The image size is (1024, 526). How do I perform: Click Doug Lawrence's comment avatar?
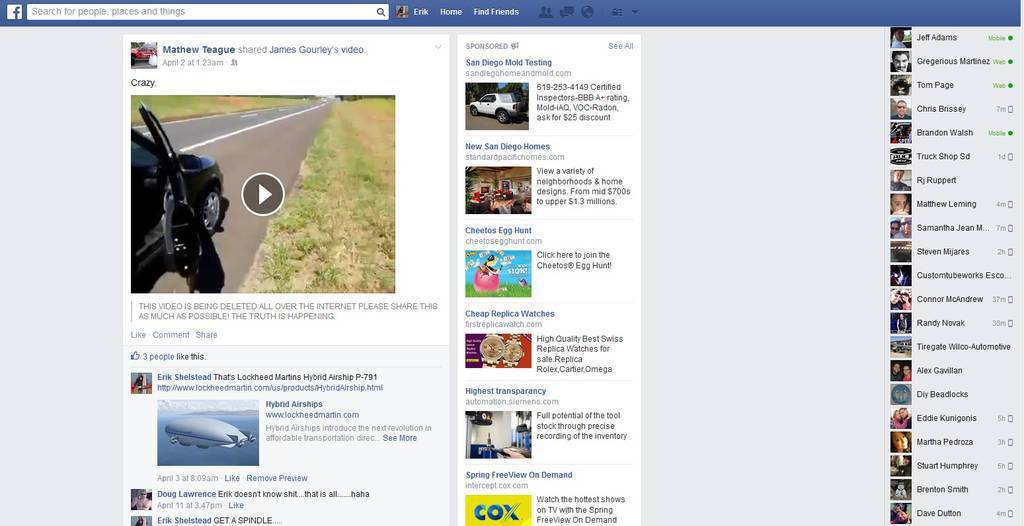141,499
